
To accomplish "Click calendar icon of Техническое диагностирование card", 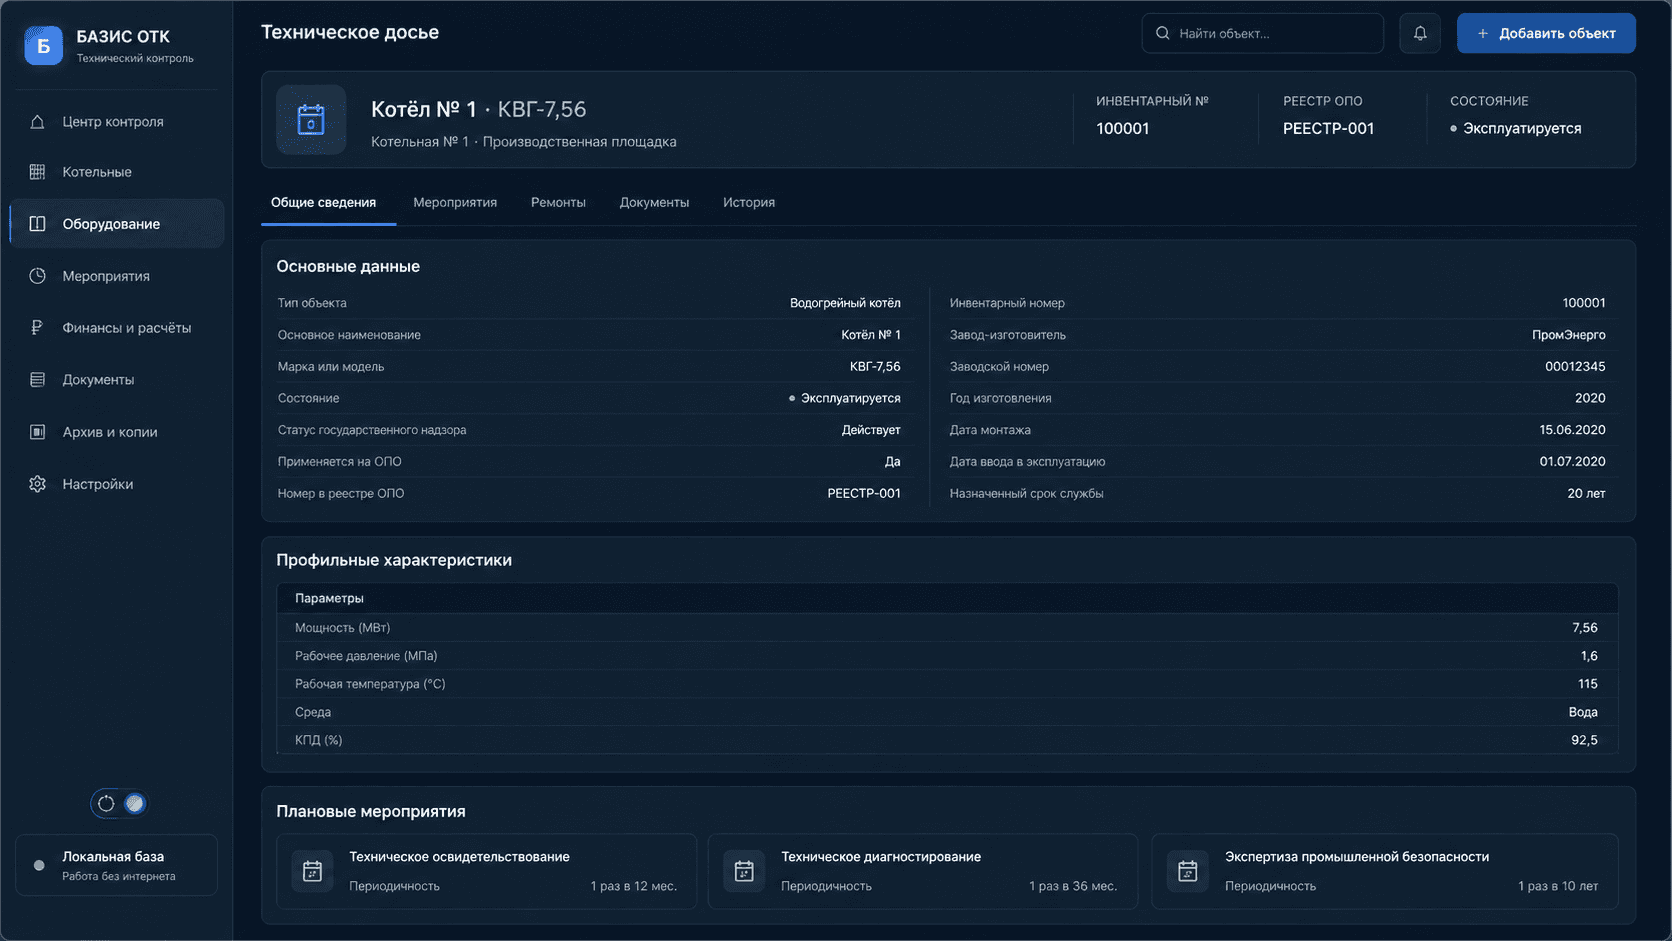I will tap(744, 871).
